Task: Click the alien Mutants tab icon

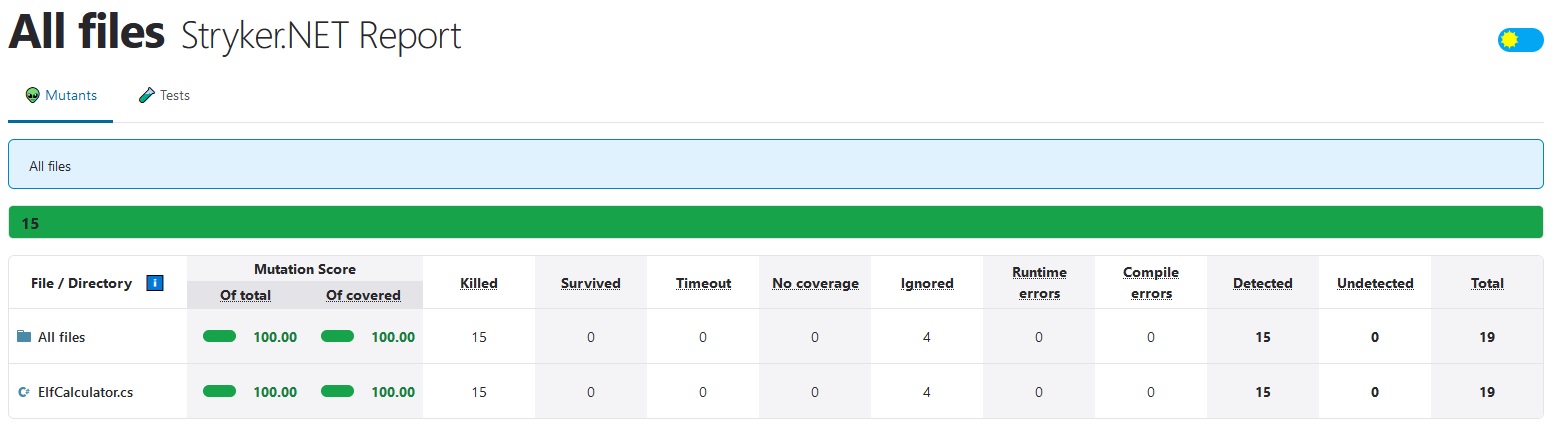Action: point(33,96)
